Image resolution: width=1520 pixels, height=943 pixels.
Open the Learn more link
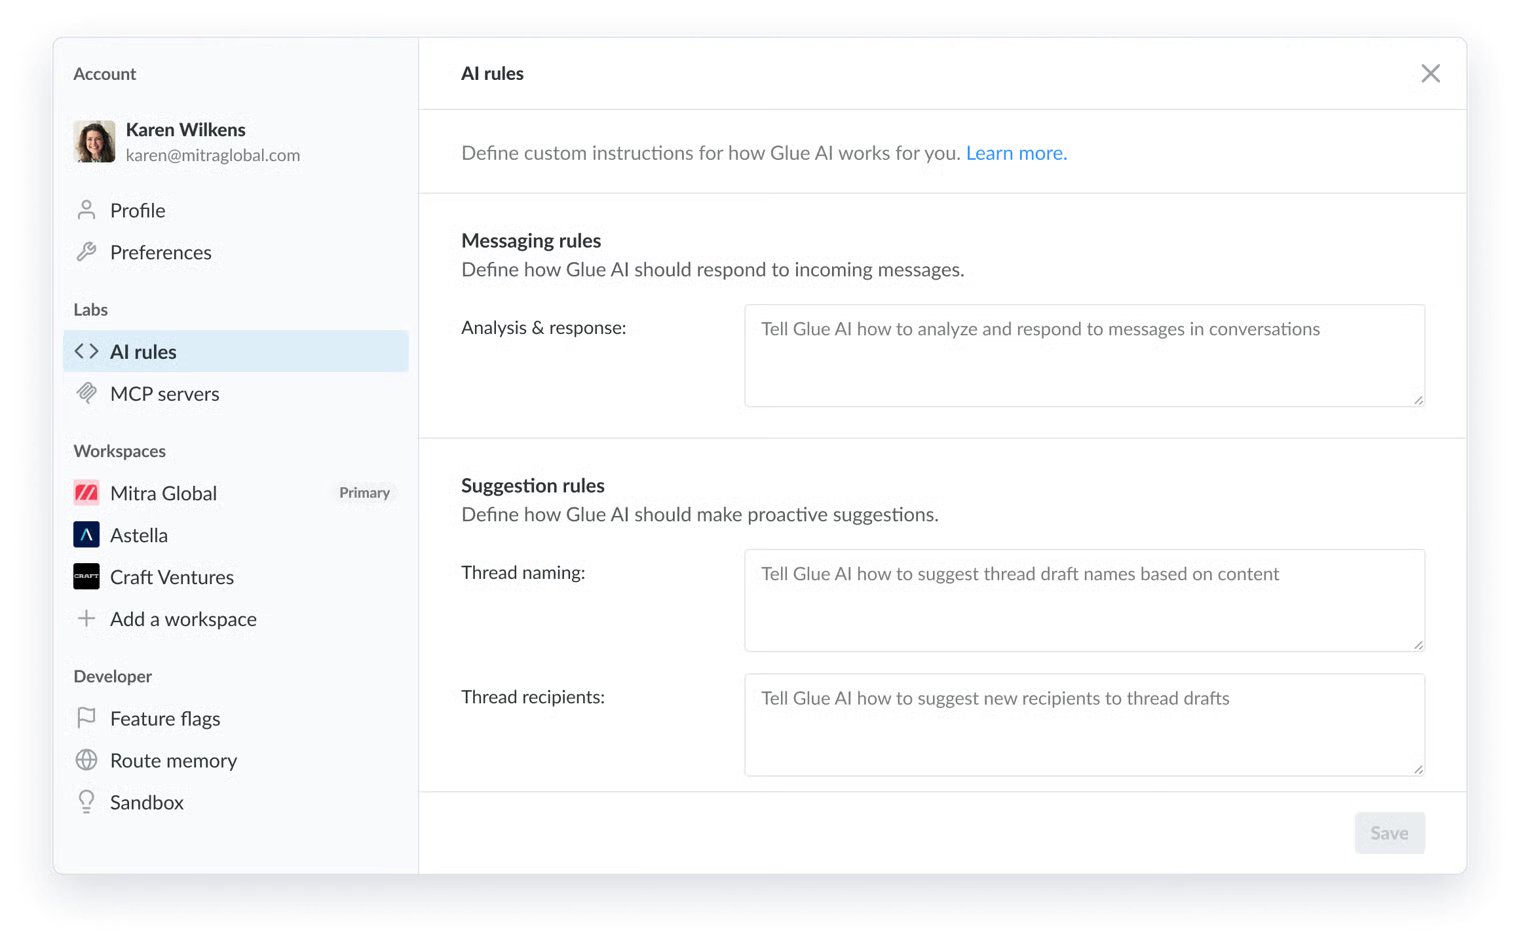click(1016, 153)
